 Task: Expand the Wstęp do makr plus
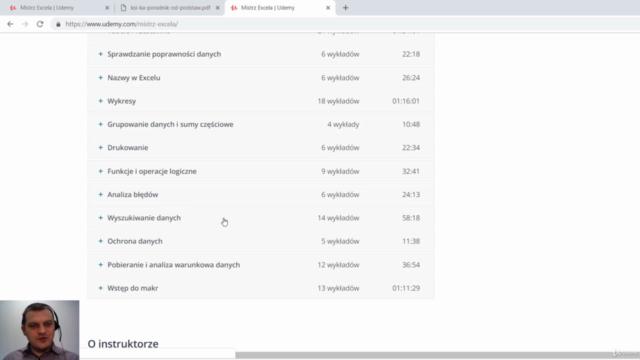tap(100, 288)
